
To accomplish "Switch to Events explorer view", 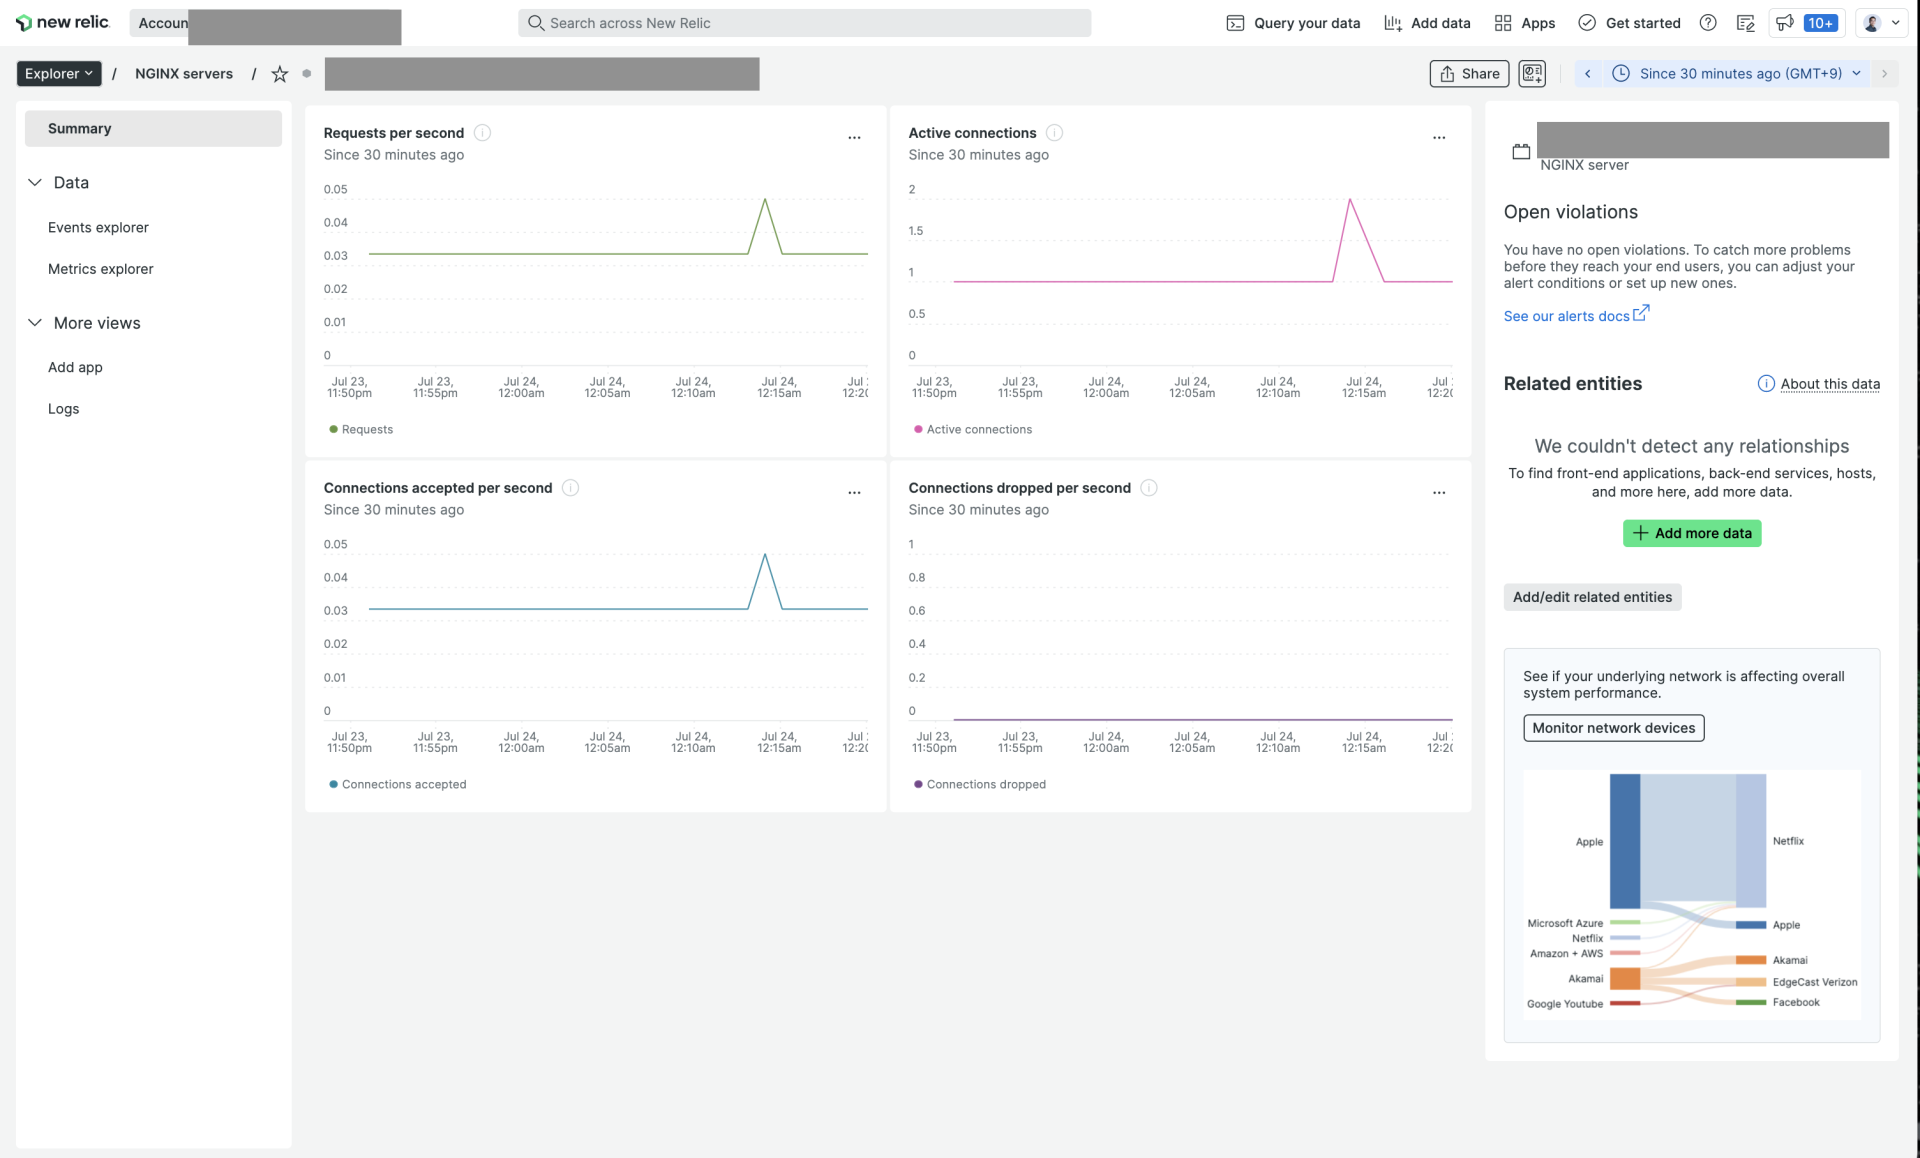I will click(98, 227).
